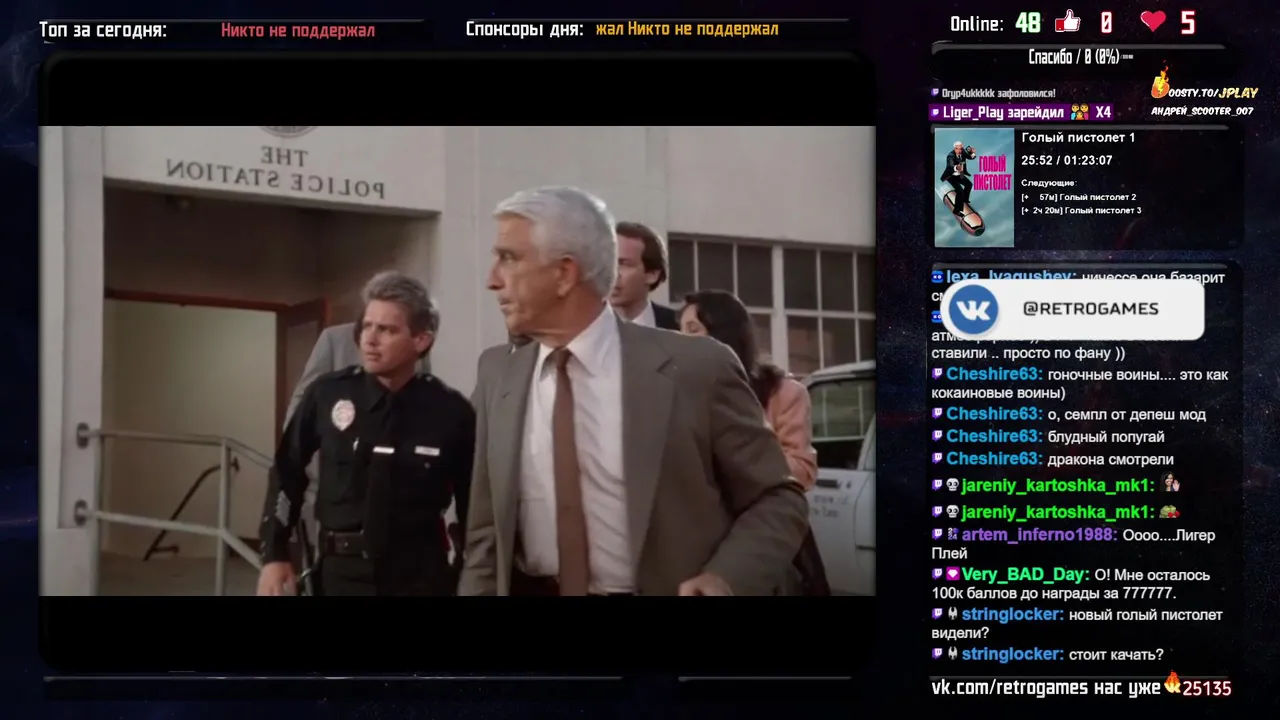Open the Голый пистолет movie poster thumbnail
The width and height of the screenshot is (1280, 720).
coord(974,187)
